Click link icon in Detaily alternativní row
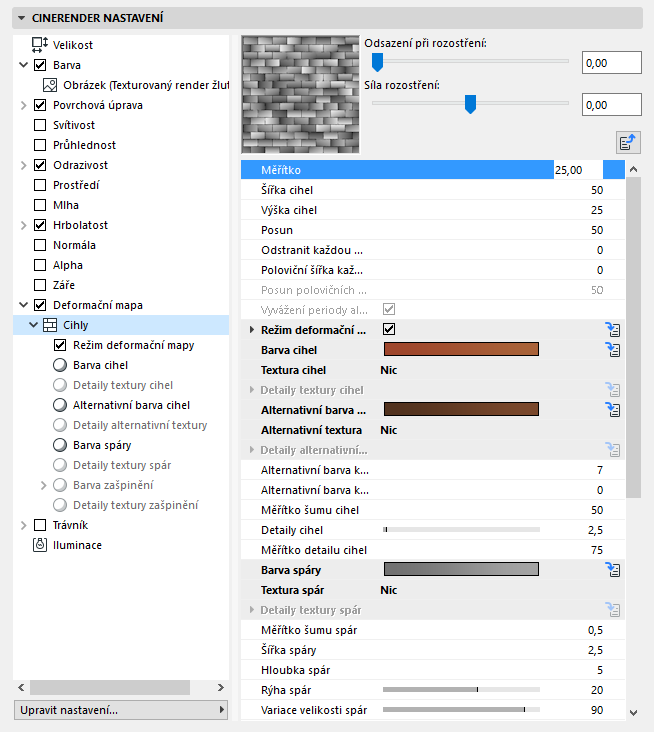This screenshot has width=654, height=732. pos(612,450)
